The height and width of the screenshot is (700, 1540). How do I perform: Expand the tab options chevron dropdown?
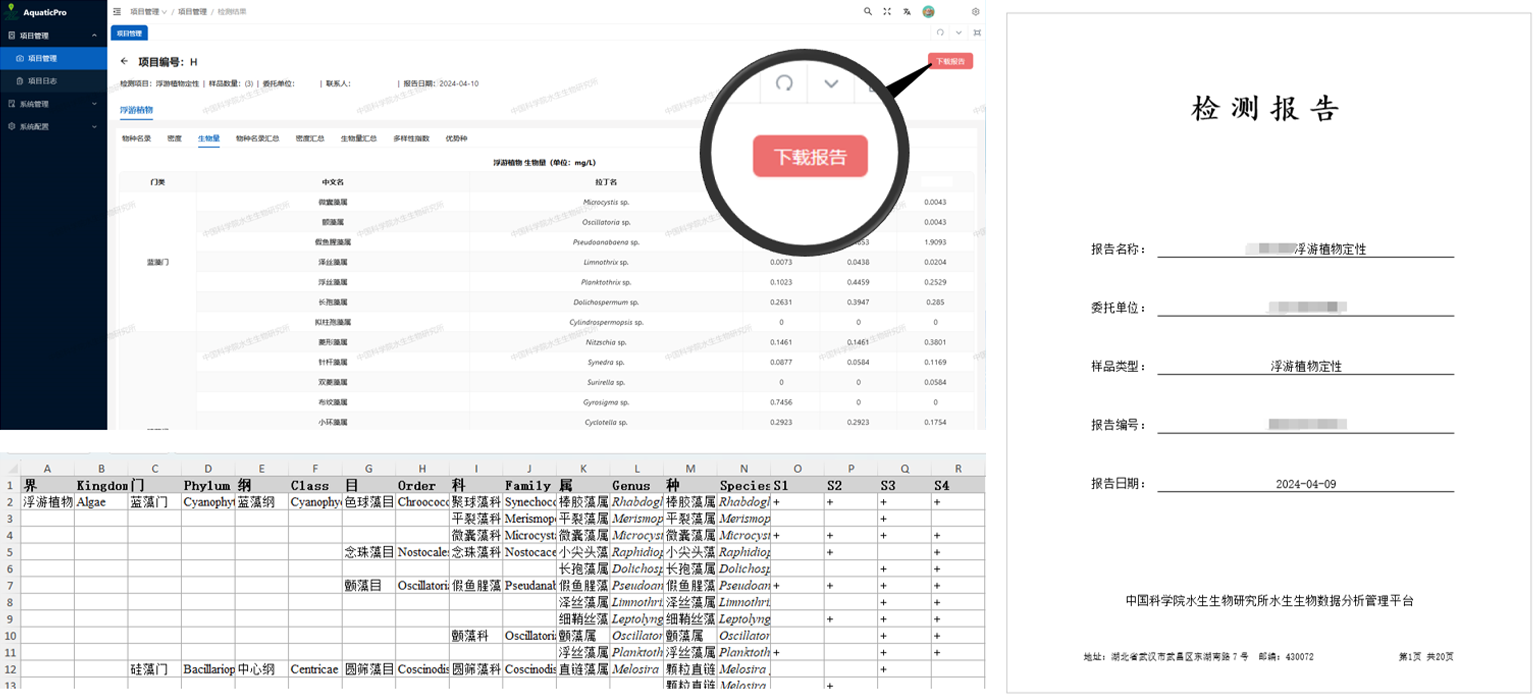click(x=958, y=32)
